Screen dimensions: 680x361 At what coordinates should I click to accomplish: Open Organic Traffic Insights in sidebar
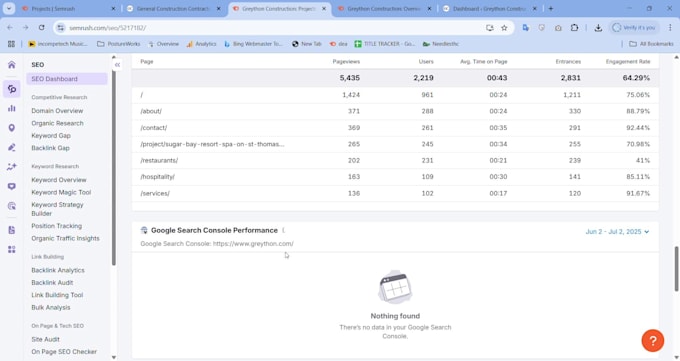coord(65,238)
